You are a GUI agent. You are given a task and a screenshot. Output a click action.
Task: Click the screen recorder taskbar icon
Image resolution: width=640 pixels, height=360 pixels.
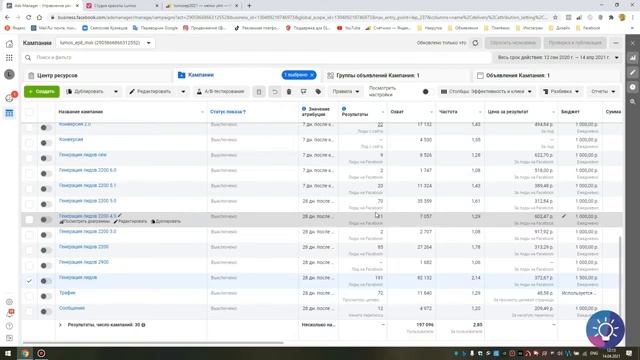coord(41,353)
